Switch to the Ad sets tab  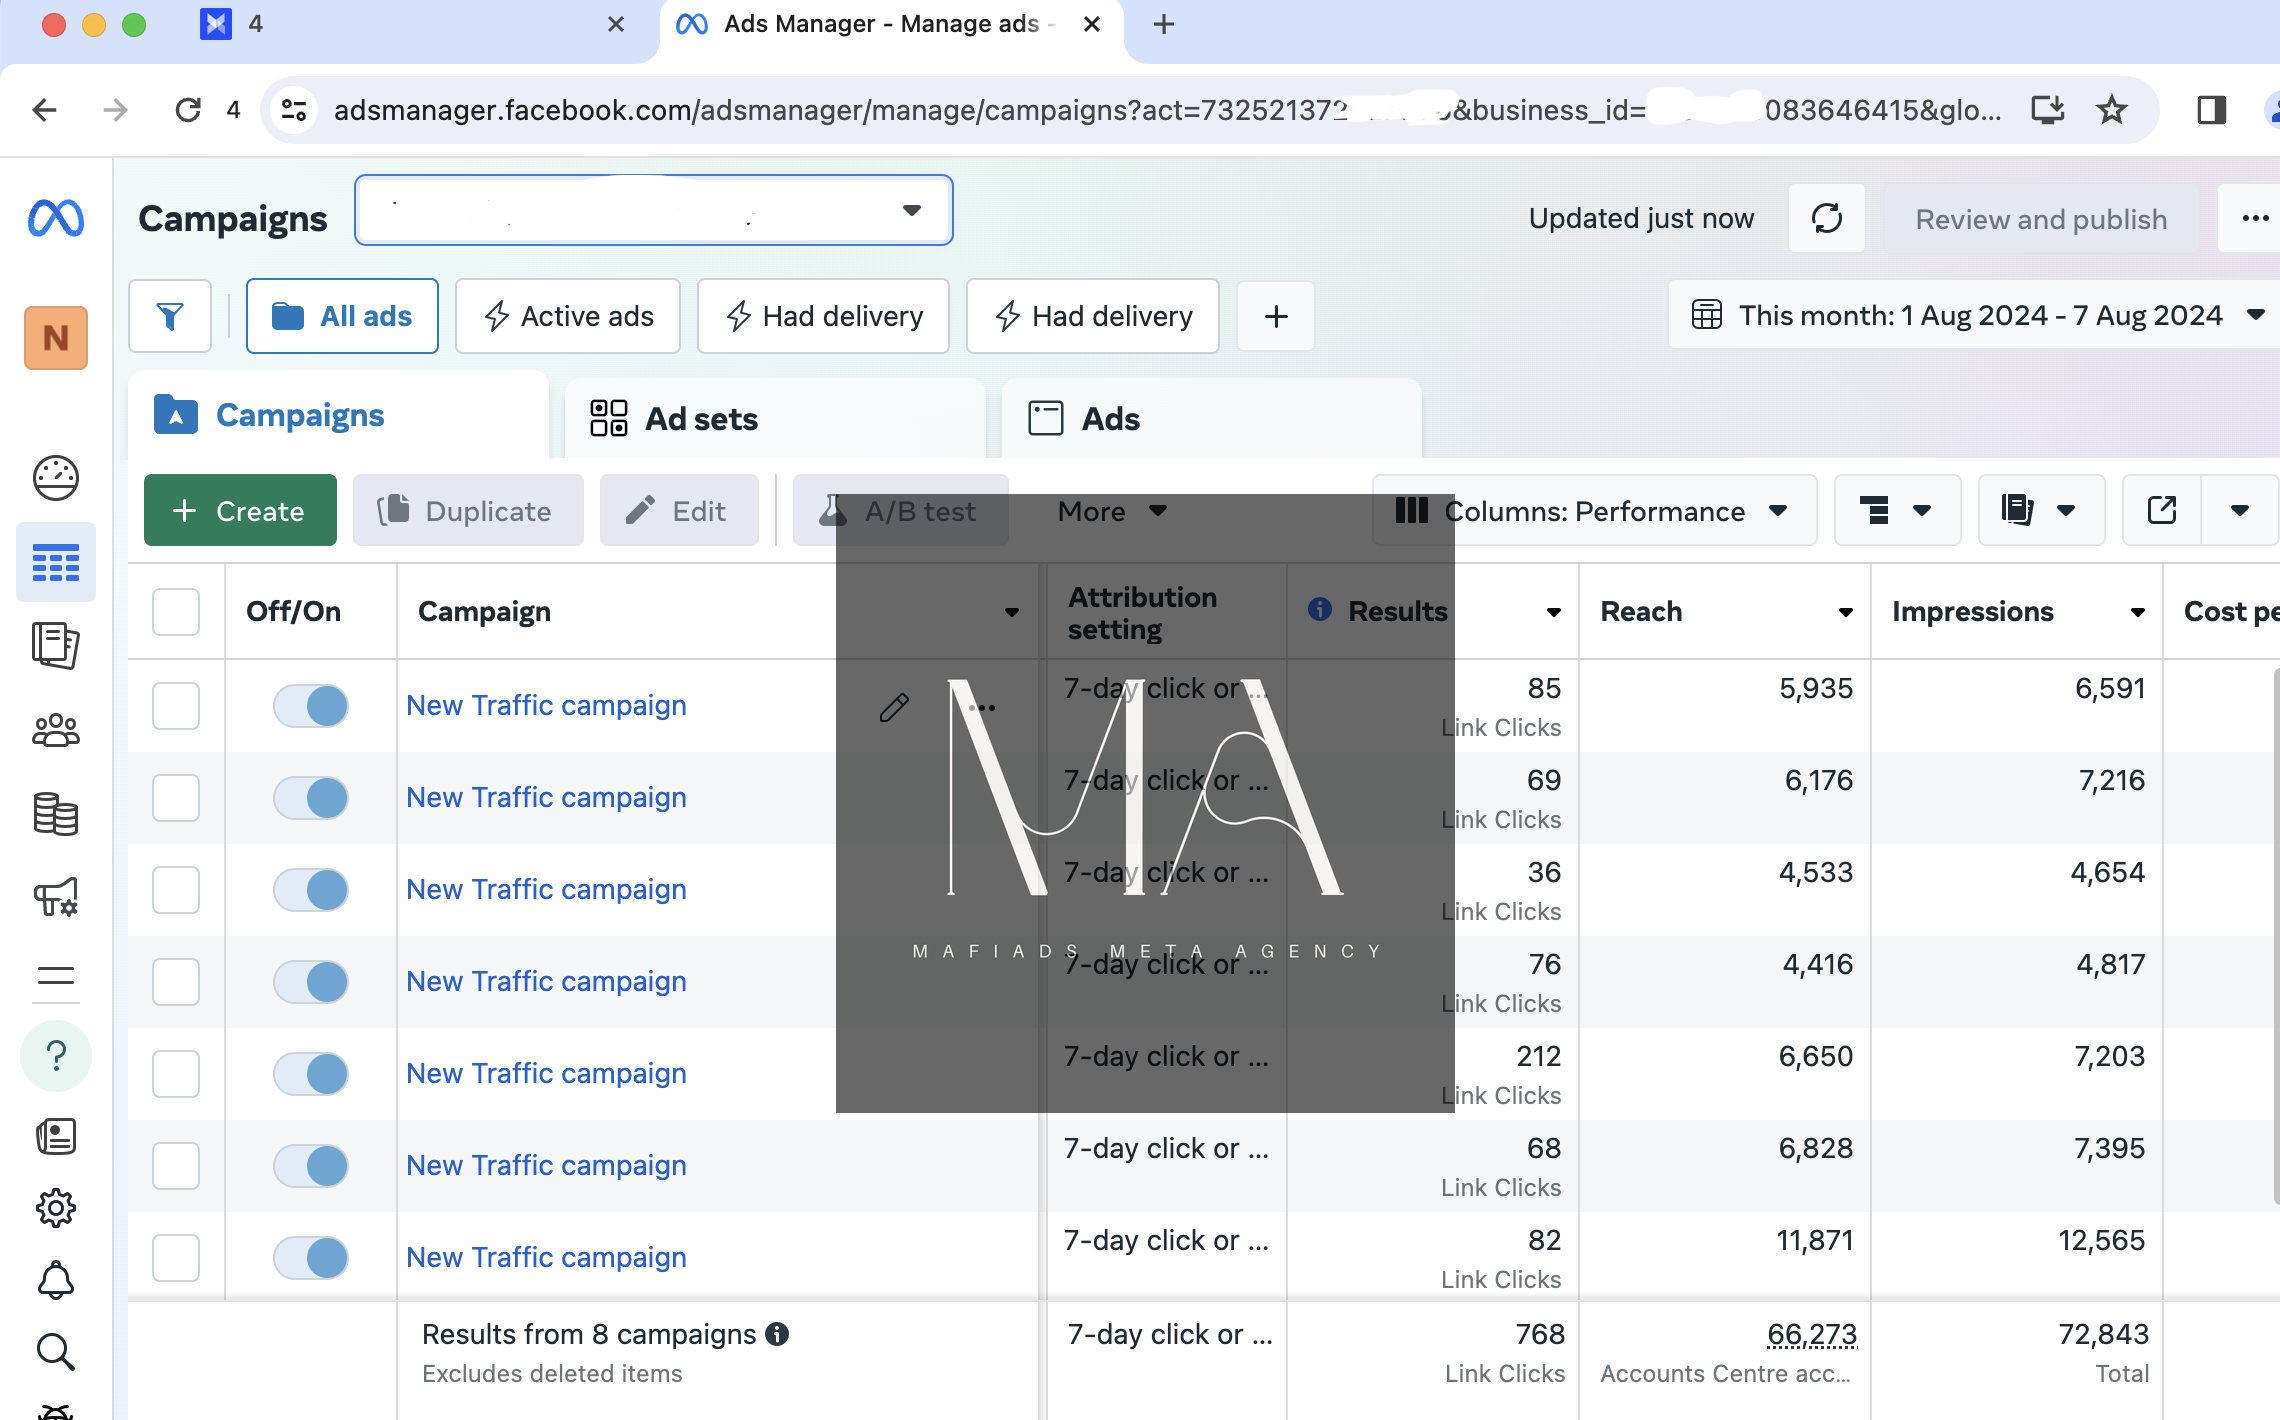[776, 418]
